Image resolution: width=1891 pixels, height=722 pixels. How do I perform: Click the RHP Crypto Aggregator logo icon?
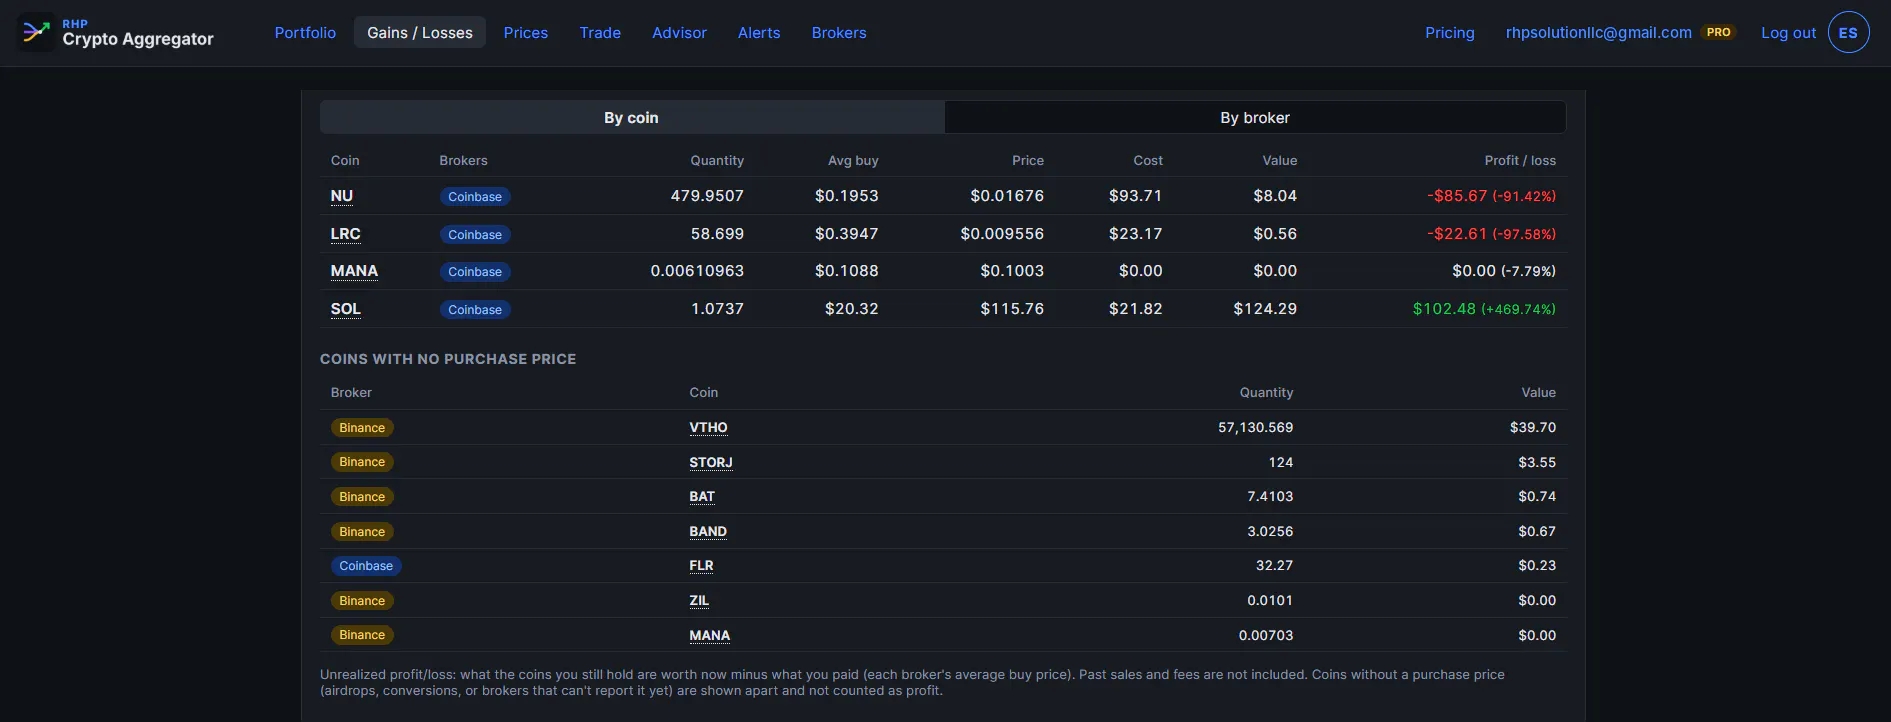36,32
